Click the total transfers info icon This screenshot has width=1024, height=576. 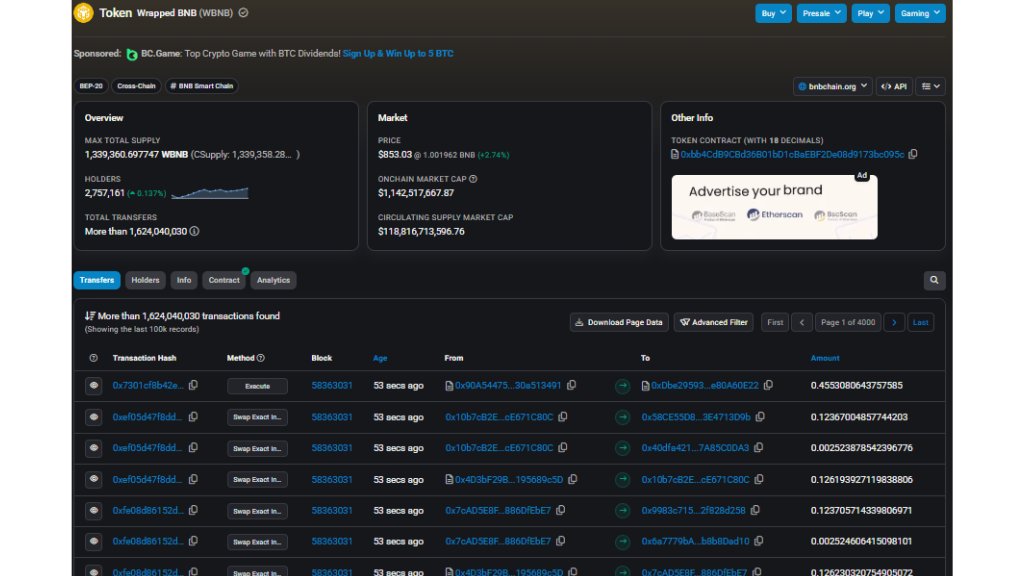[x=194, y=231]
